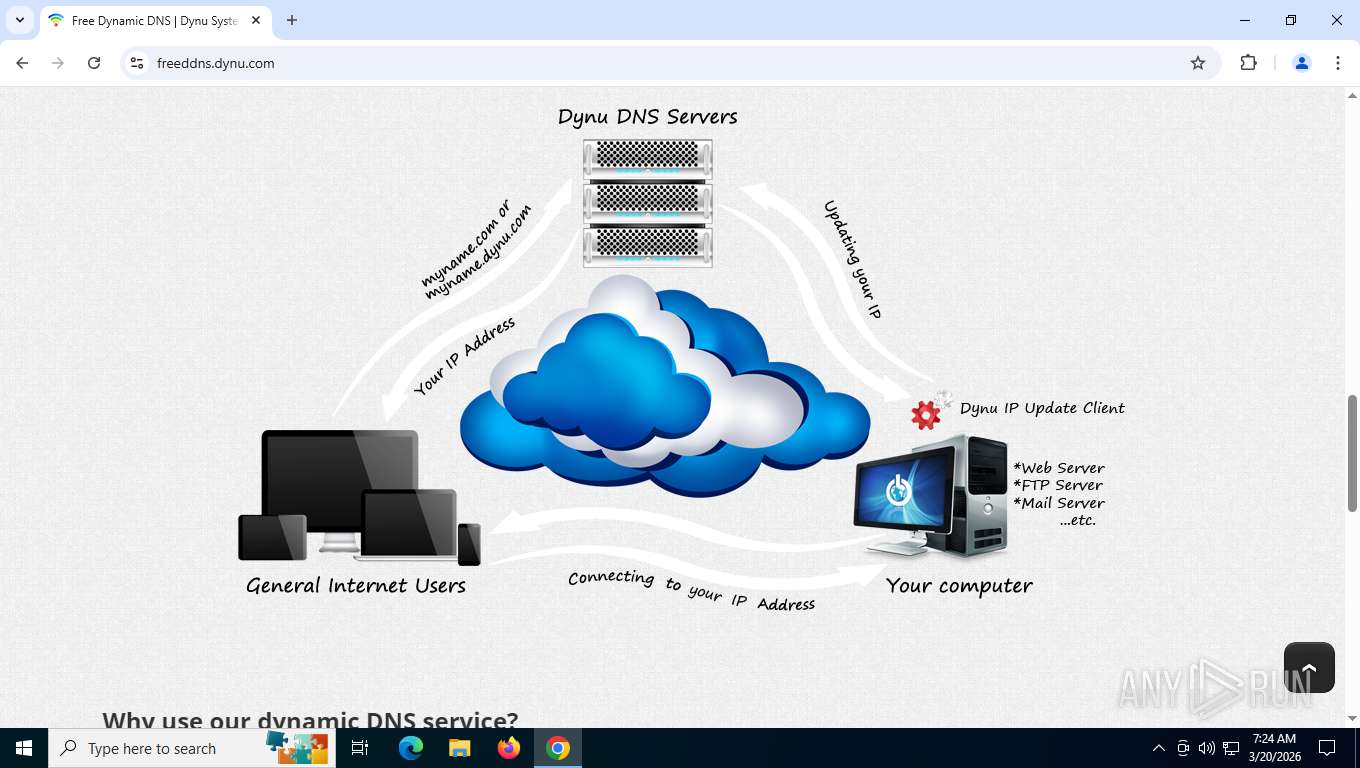This screenshot has height=768, width=1360.
Task: Close the Free Dynamic DNS tab
Action: coord(256,20)
